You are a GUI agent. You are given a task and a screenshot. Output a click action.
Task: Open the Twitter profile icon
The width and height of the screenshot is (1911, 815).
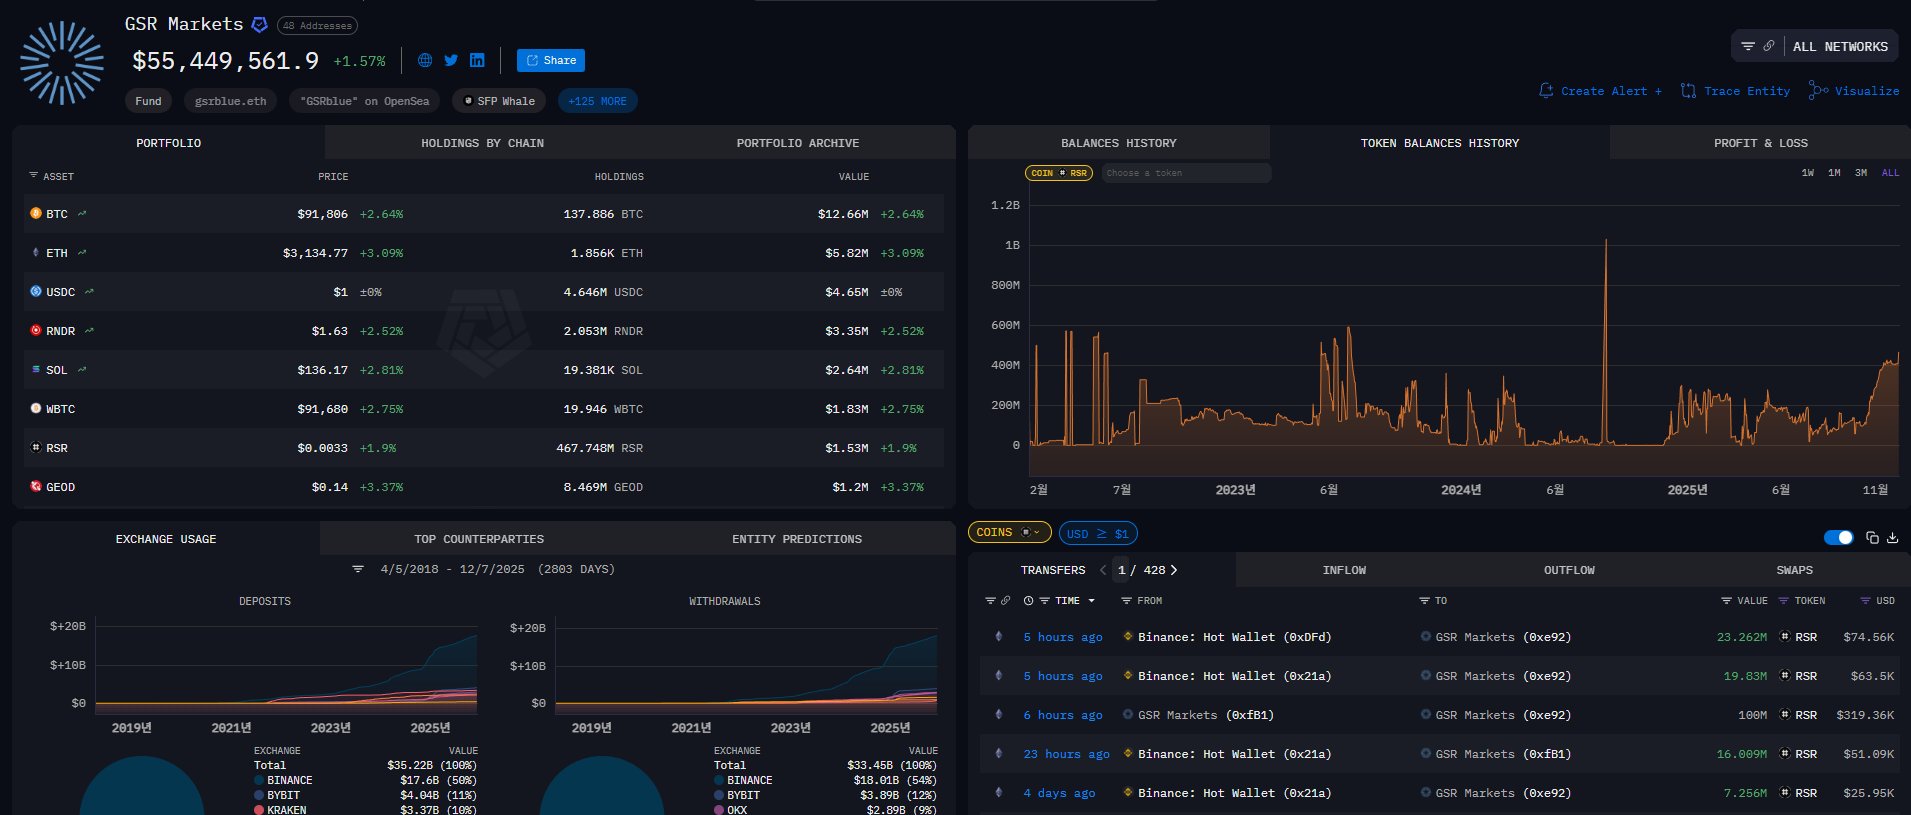coord(451,60)
